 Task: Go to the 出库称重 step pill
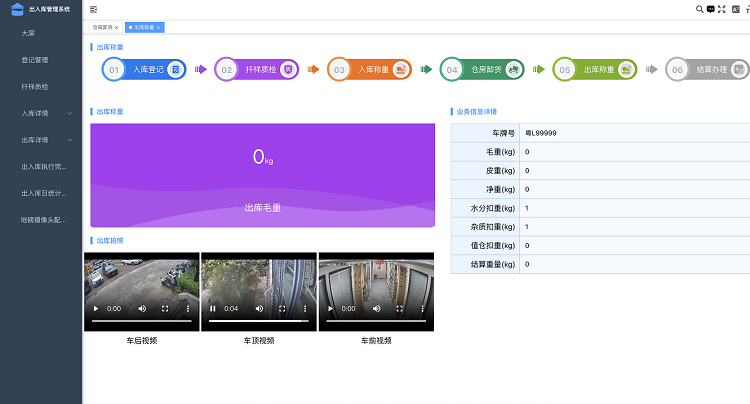(595, 70)
